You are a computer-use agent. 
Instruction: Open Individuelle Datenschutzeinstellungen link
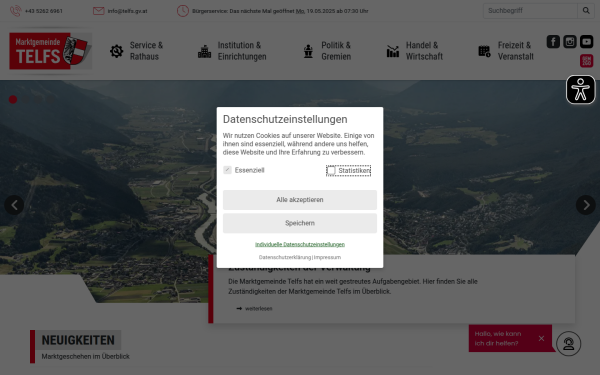[300, 244]
